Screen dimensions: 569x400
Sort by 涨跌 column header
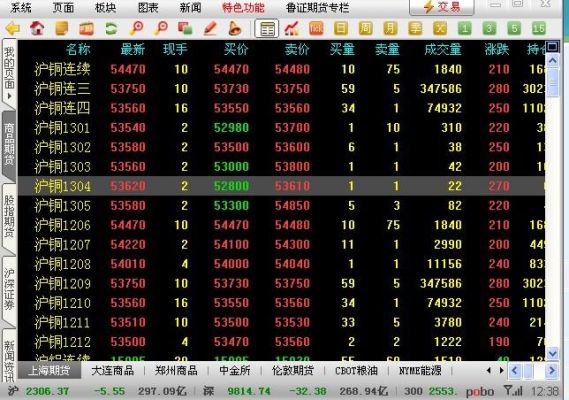[497, 49]
